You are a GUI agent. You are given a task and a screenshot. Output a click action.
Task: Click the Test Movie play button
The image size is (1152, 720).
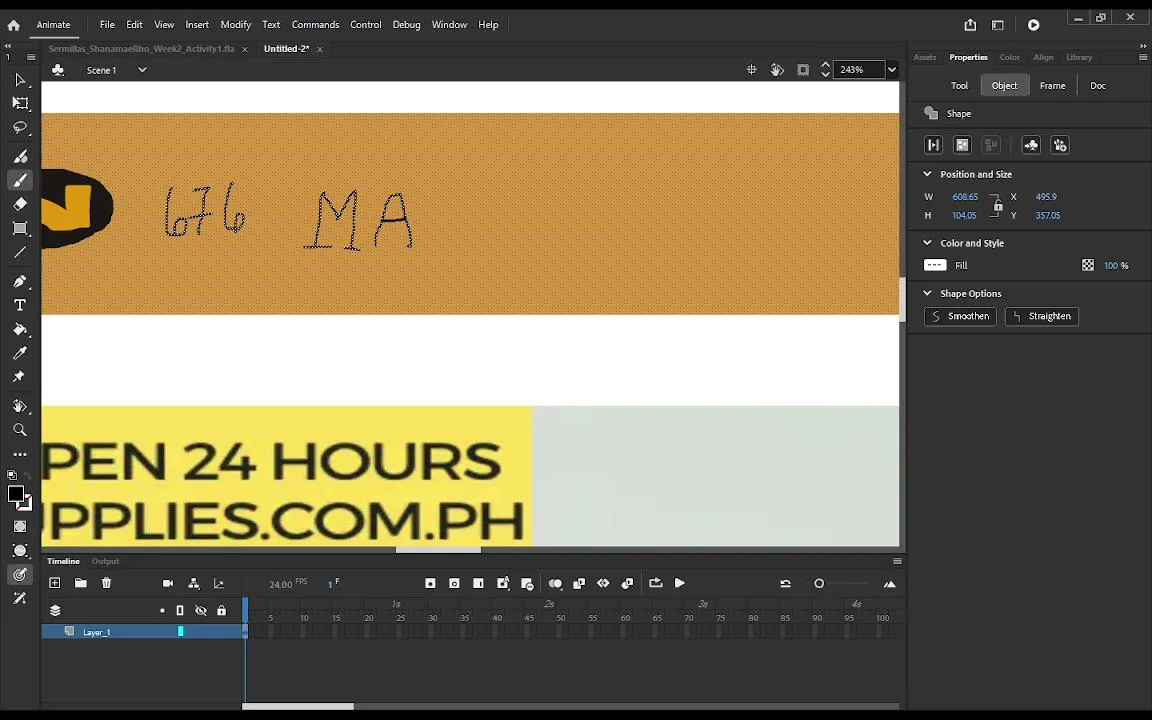point(1034,25)
